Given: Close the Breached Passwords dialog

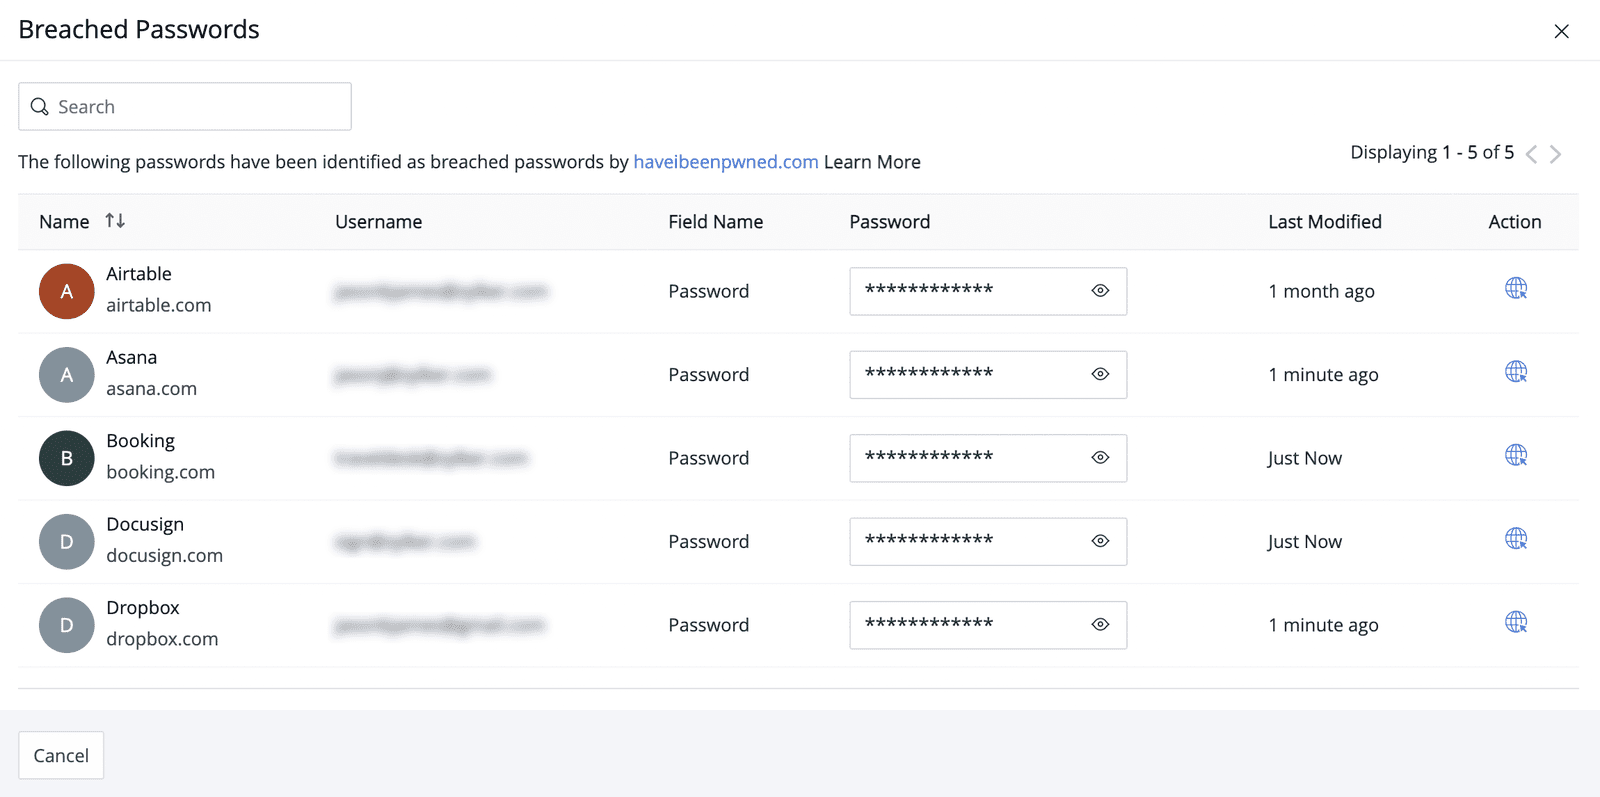Looking at the screenshot, I should (x=1561, y=31).
